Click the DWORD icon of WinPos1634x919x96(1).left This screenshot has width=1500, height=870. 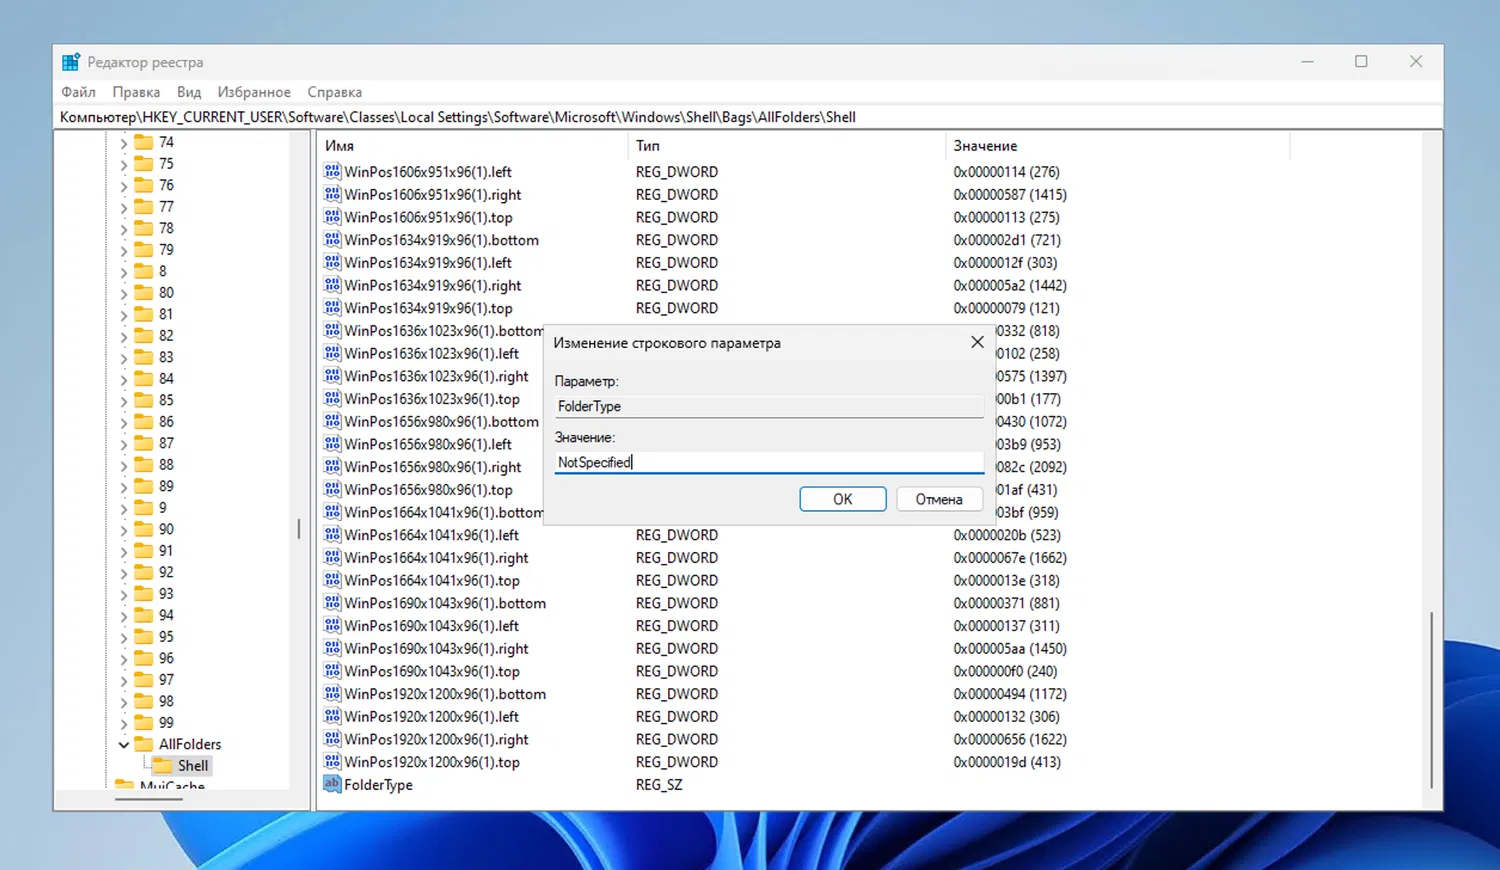point(332,263)
